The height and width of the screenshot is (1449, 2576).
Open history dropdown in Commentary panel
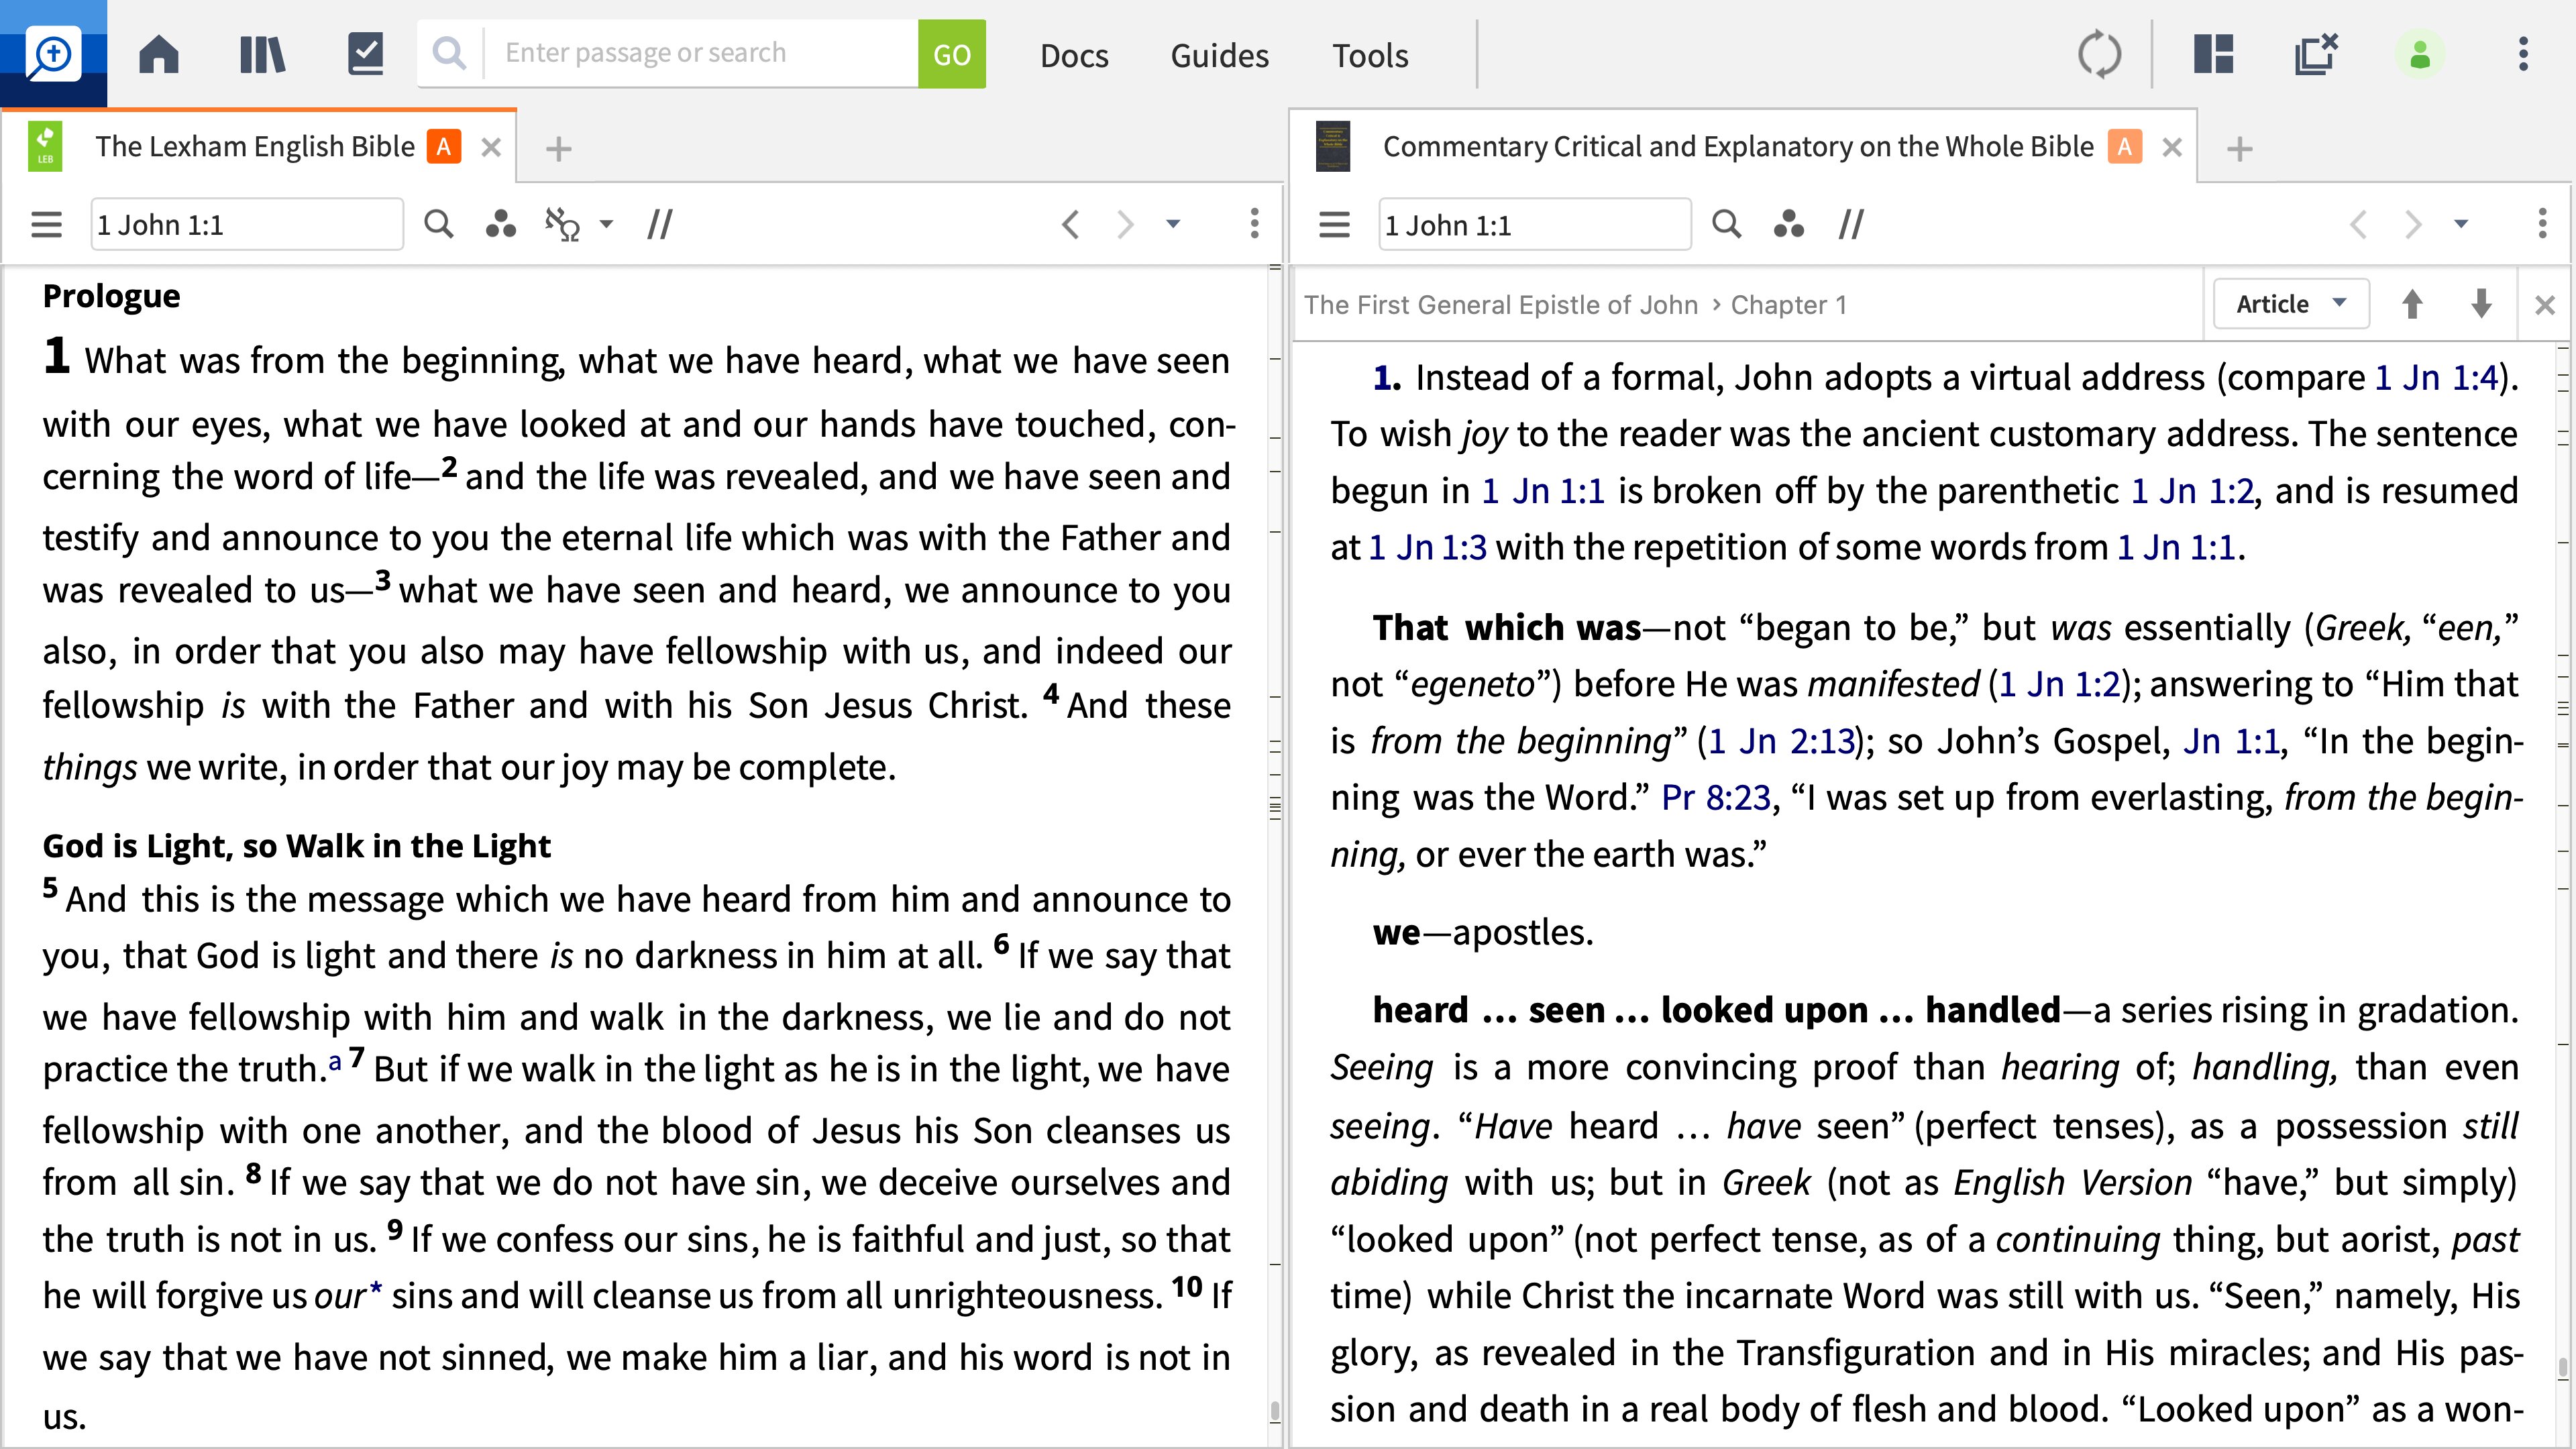(2461, 224)
